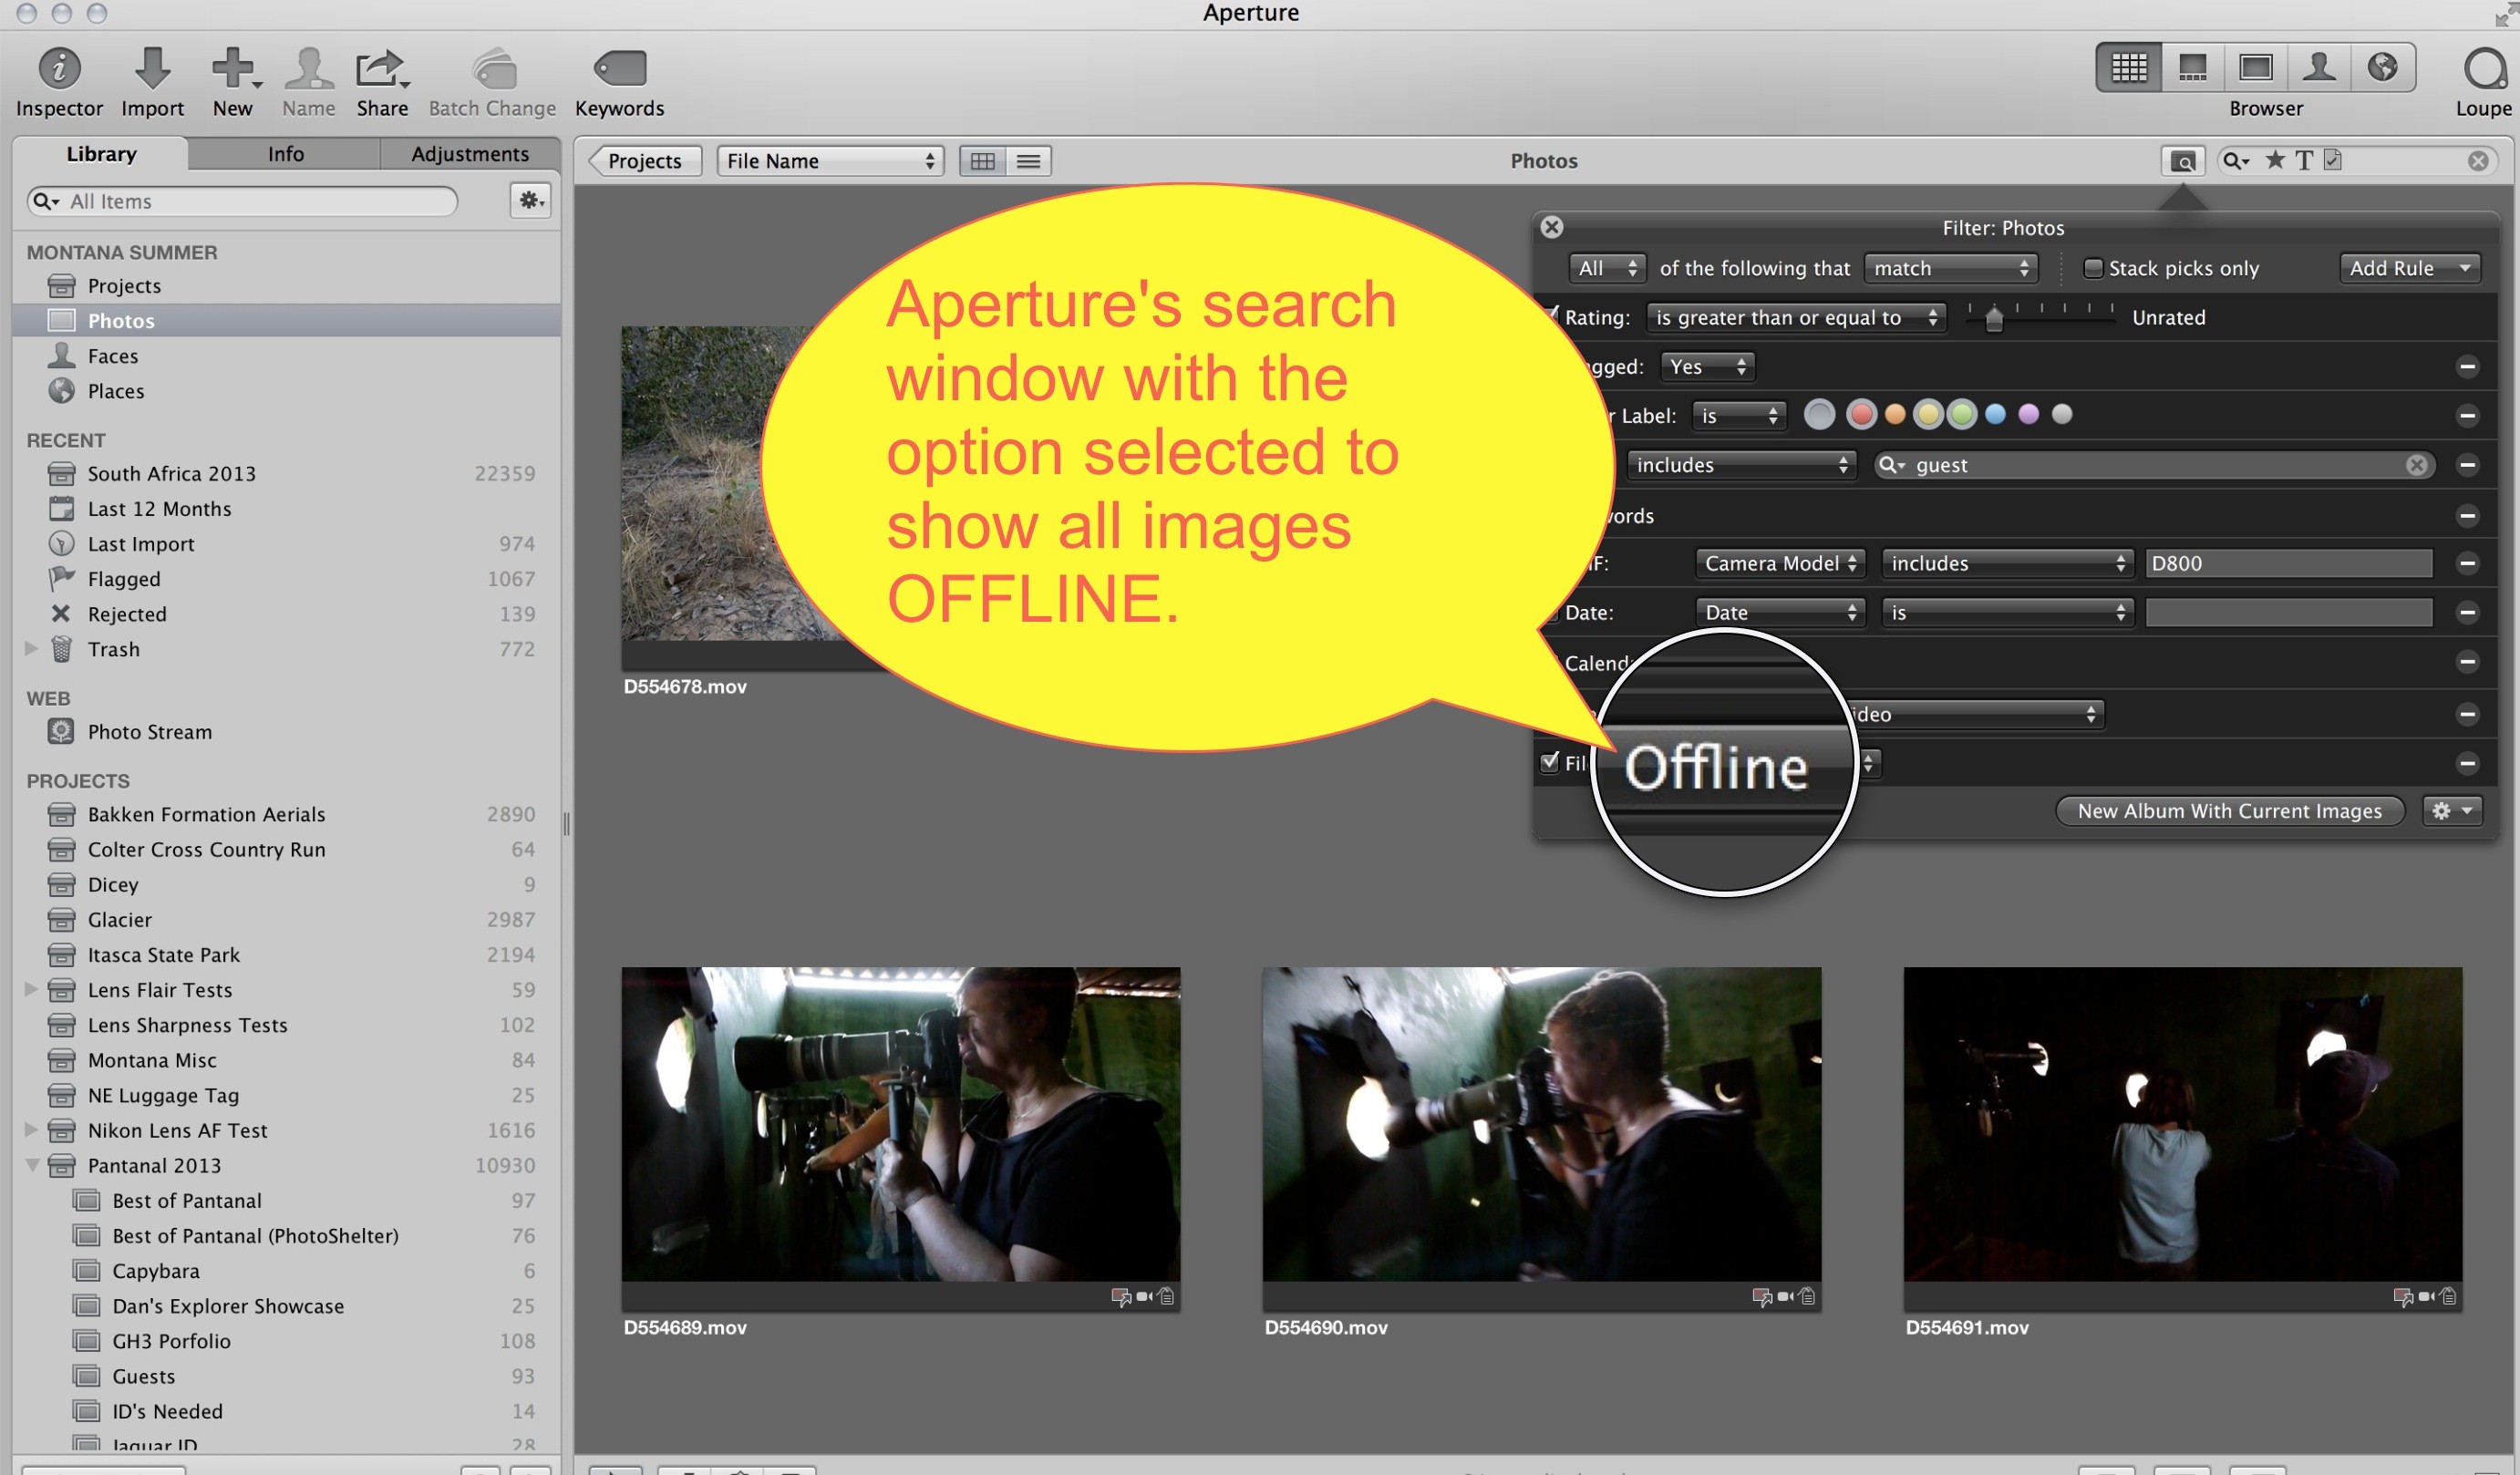Click the New plus icon
The height and width of the screenshot is (1475, 2520).
click(233, 68)
